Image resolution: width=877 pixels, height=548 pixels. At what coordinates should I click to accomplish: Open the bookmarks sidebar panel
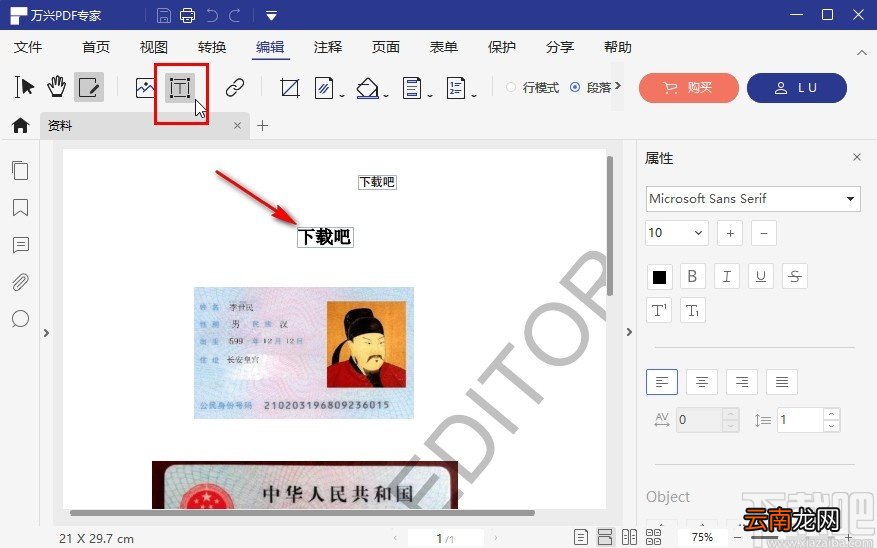point(21,207)
